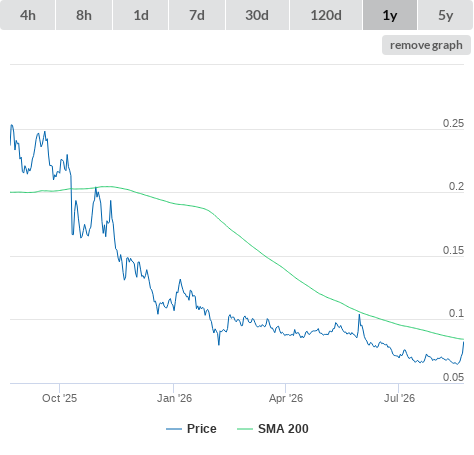
Task: Open the 120d time range view
Action: pos(326,15)
